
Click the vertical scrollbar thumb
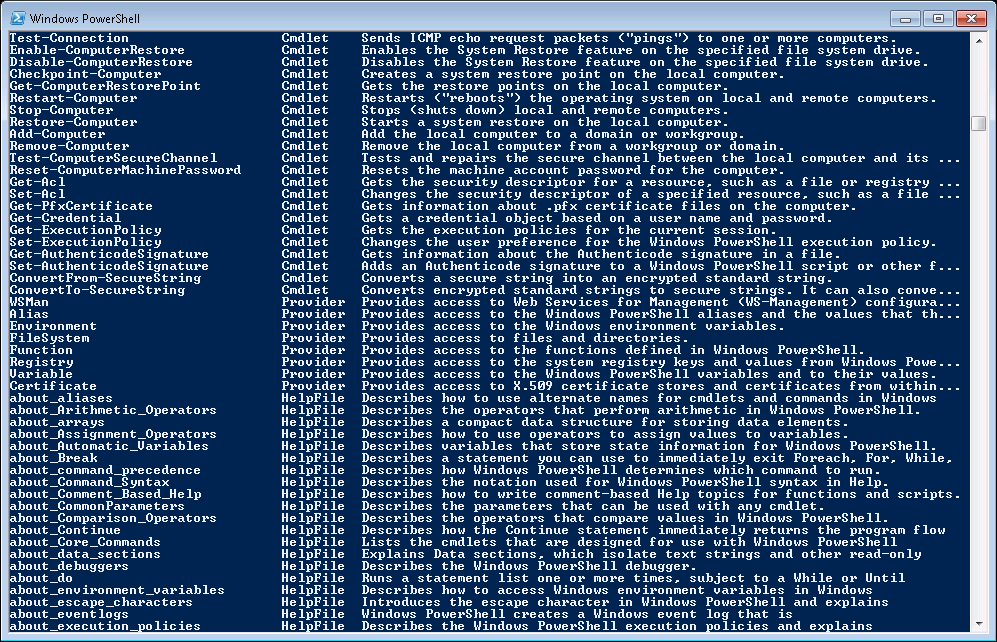tap(979, 123)
